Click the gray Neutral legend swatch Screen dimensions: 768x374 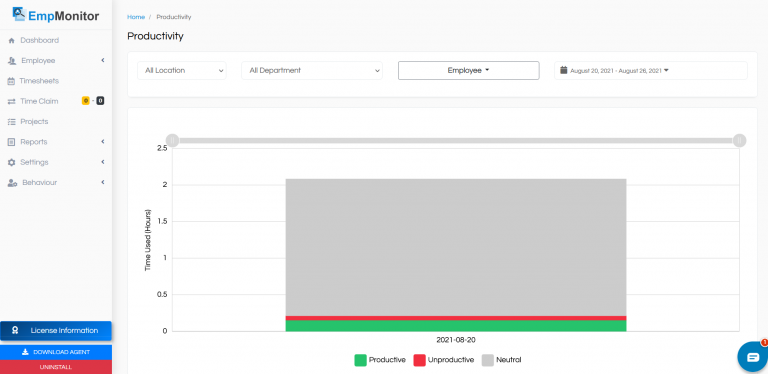pos(488,360)
